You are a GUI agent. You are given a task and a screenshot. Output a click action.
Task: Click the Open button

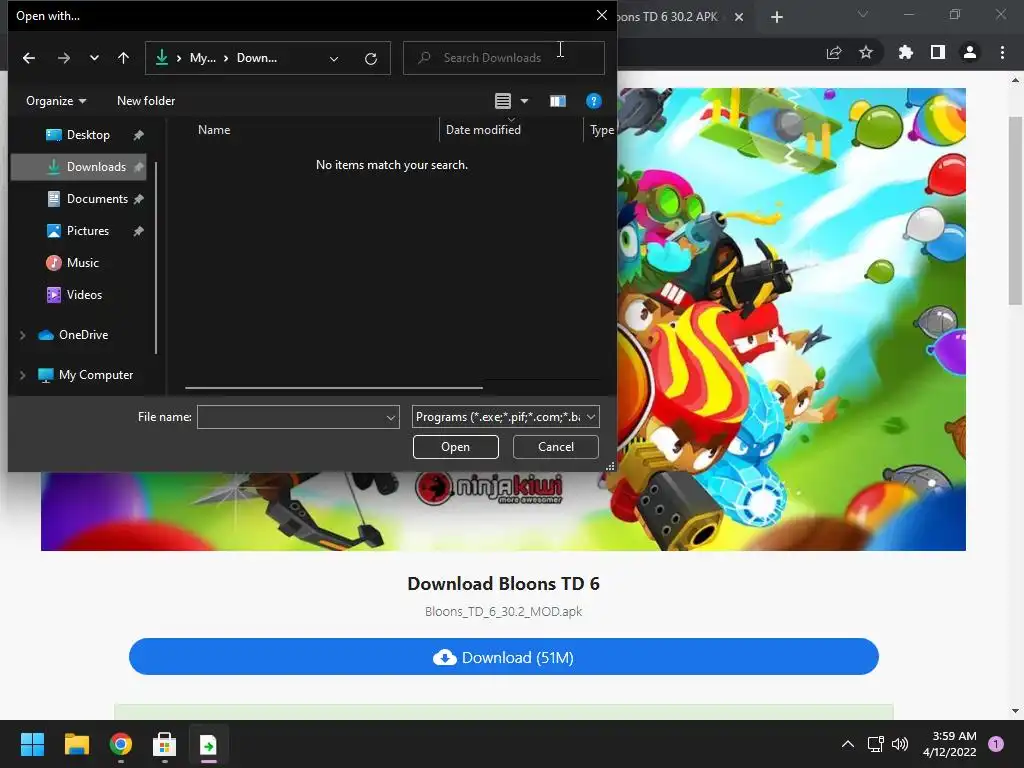[x=456, y=447]
